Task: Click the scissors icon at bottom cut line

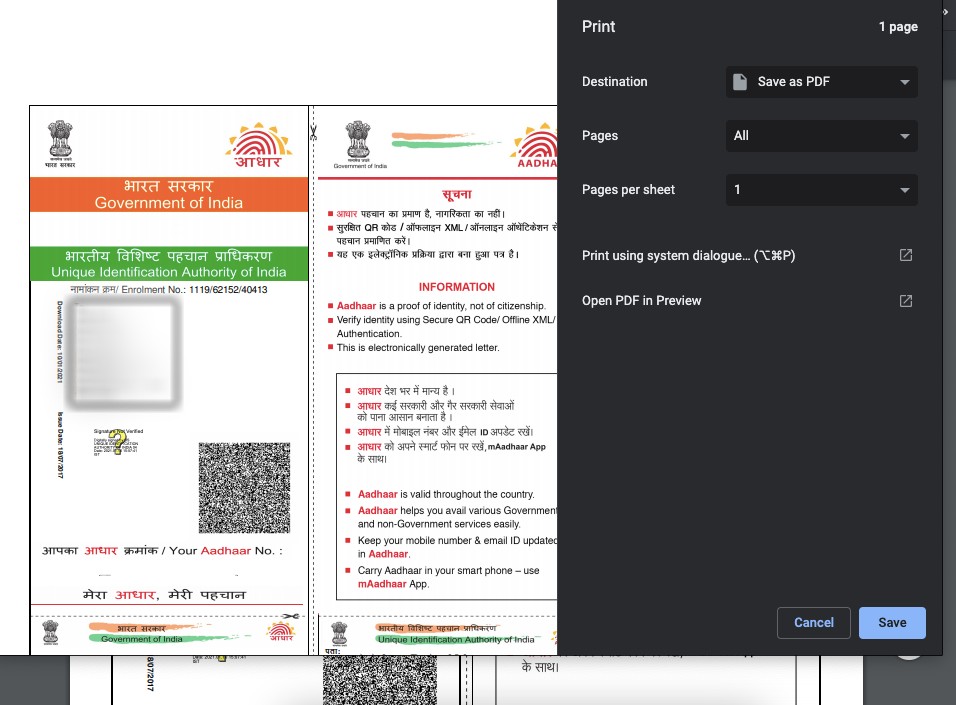Action: (291, 617)
